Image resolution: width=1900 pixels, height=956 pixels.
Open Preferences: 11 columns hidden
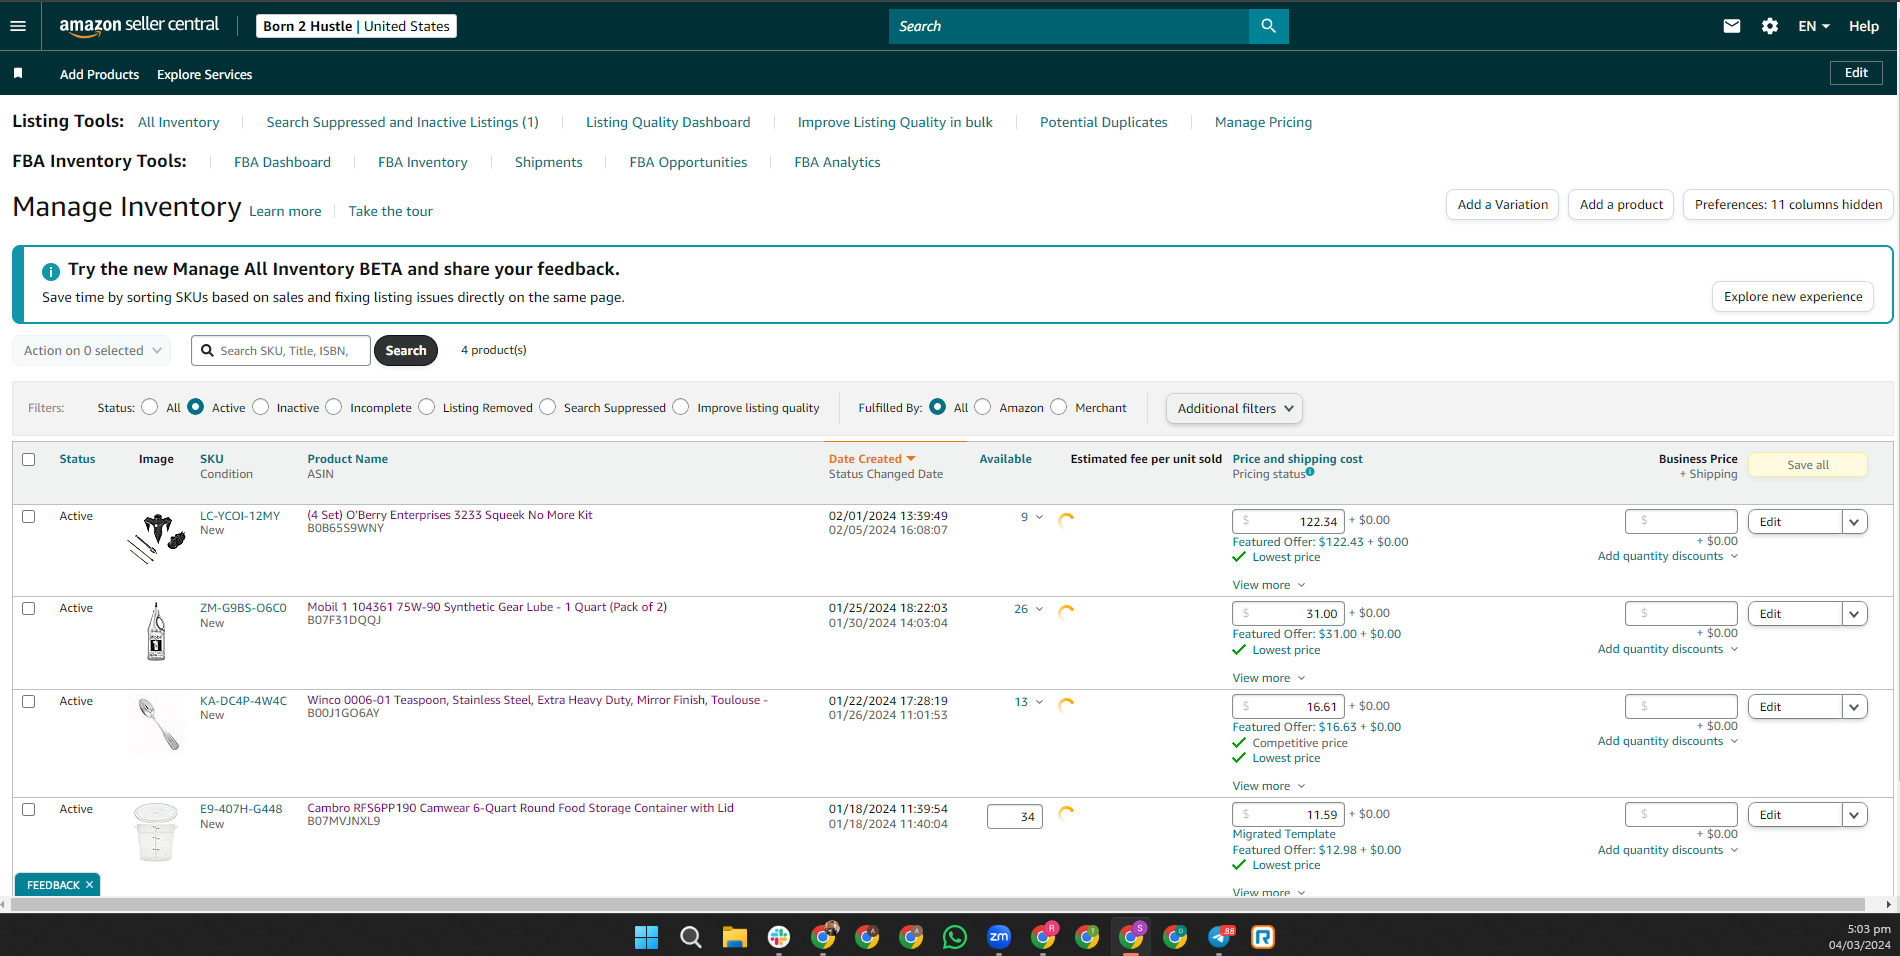coord(1788,205)
